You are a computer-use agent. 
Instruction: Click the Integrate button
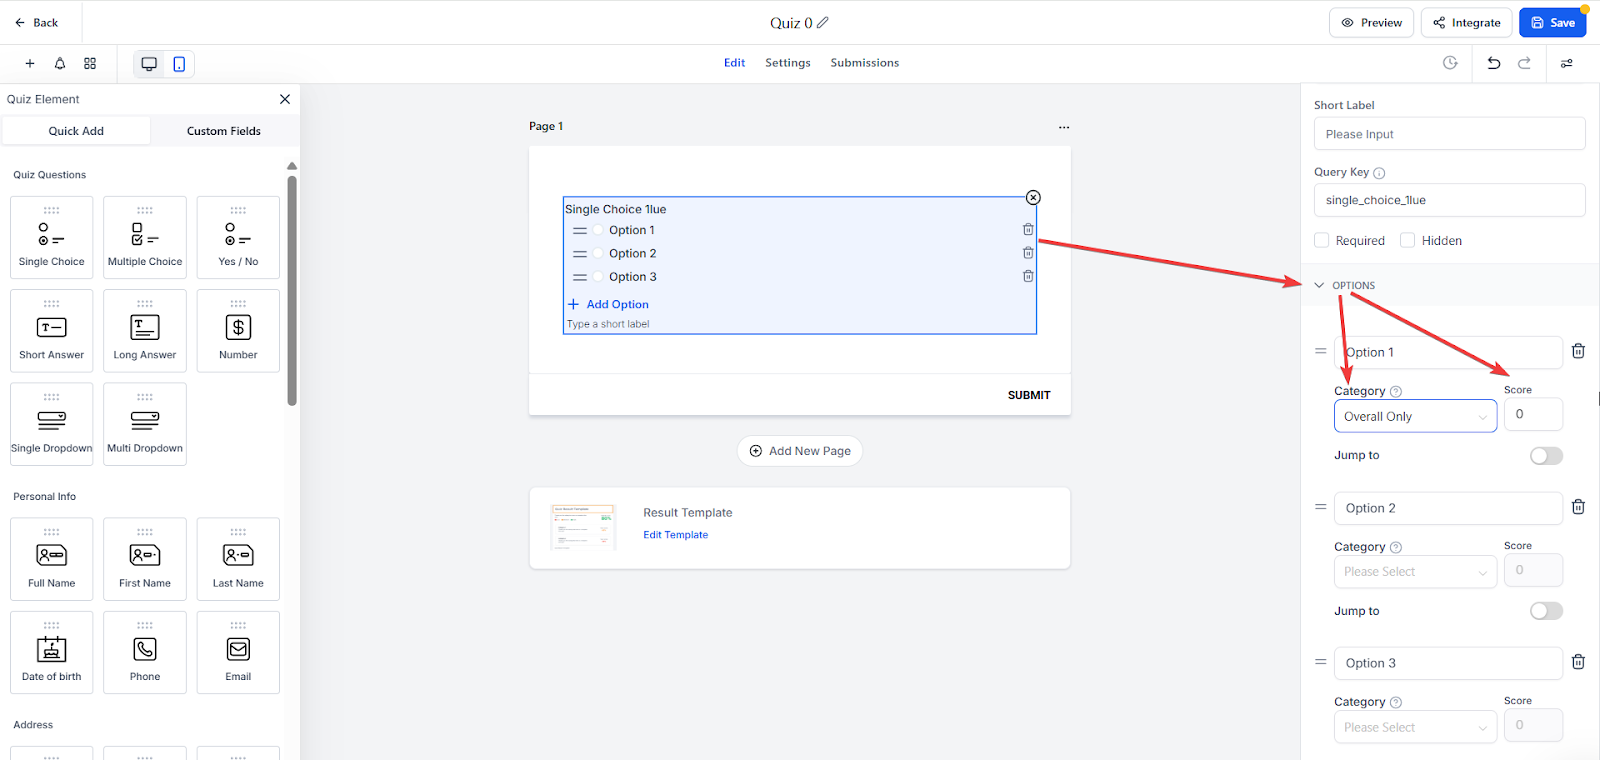click(1466, 23)
